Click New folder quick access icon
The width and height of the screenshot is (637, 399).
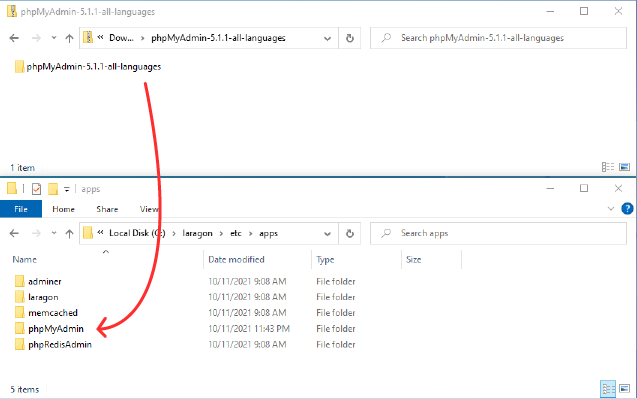[x=53, y=189]
